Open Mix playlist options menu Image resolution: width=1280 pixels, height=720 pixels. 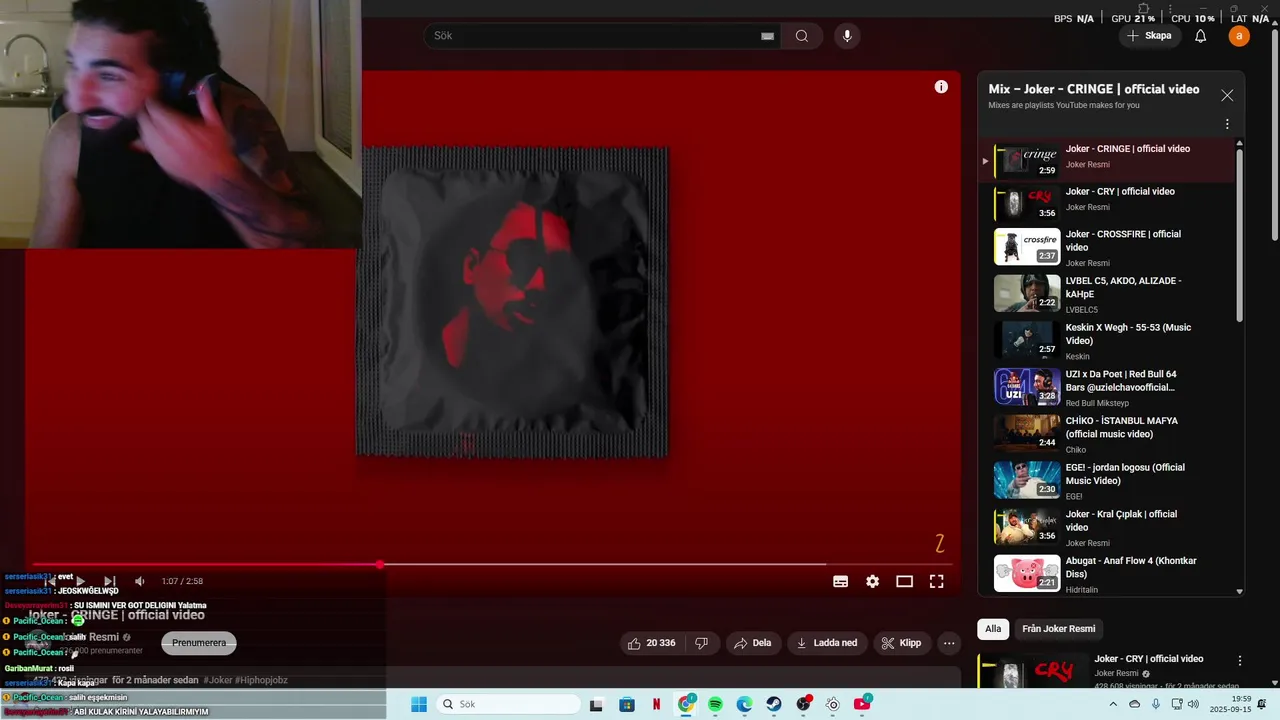click(x=1227, y=124)
